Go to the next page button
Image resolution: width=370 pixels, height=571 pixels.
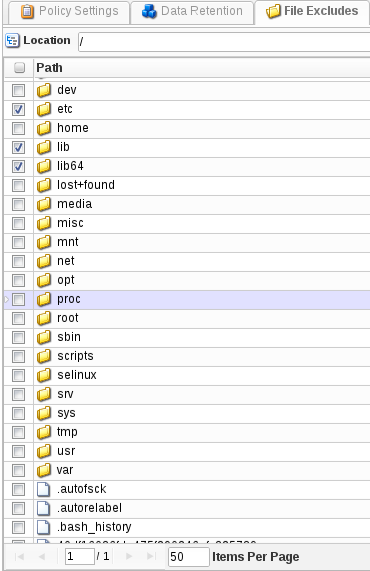click(129, 557)
